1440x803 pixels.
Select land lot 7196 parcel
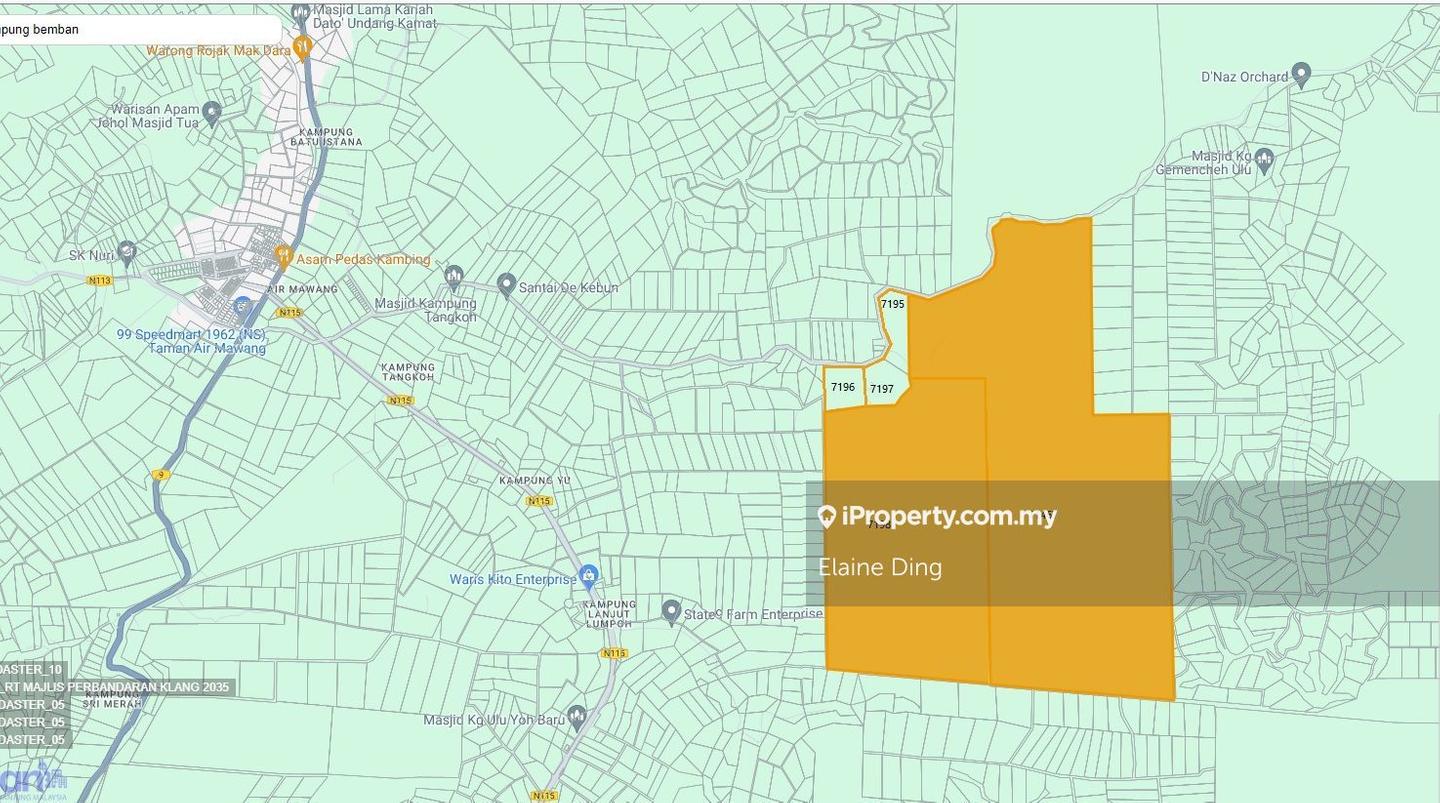843,388
